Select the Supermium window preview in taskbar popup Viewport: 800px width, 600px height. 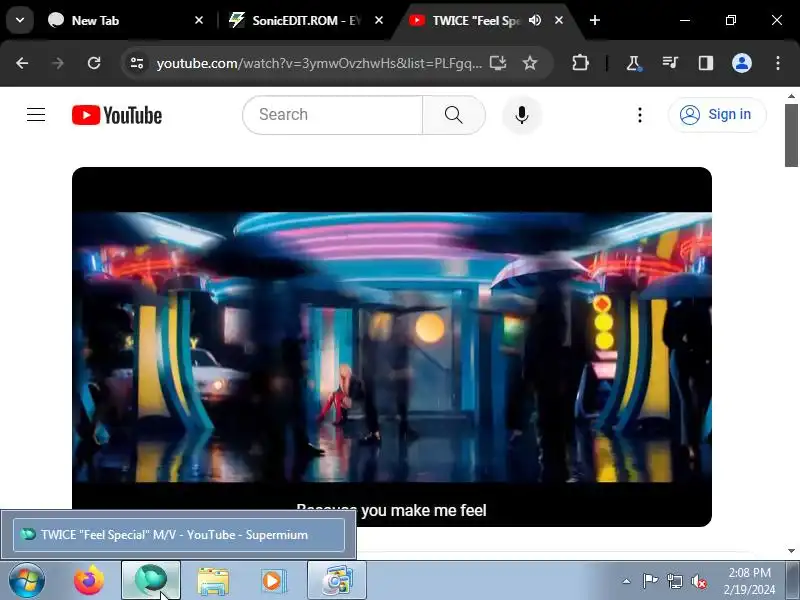[x=179, y=535]
